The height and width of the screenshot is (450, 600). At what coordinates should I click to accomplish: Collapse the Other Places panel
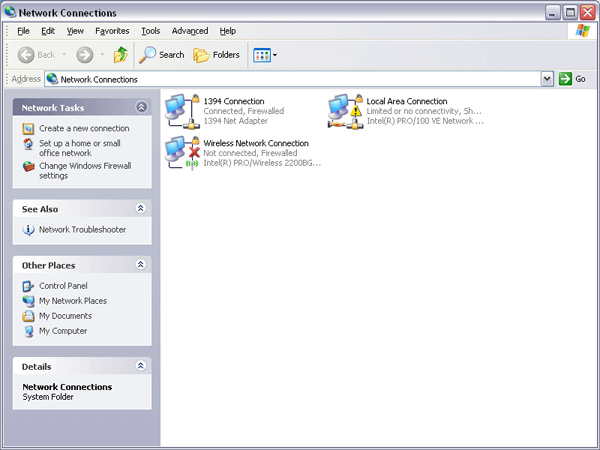tap(141, 265)
